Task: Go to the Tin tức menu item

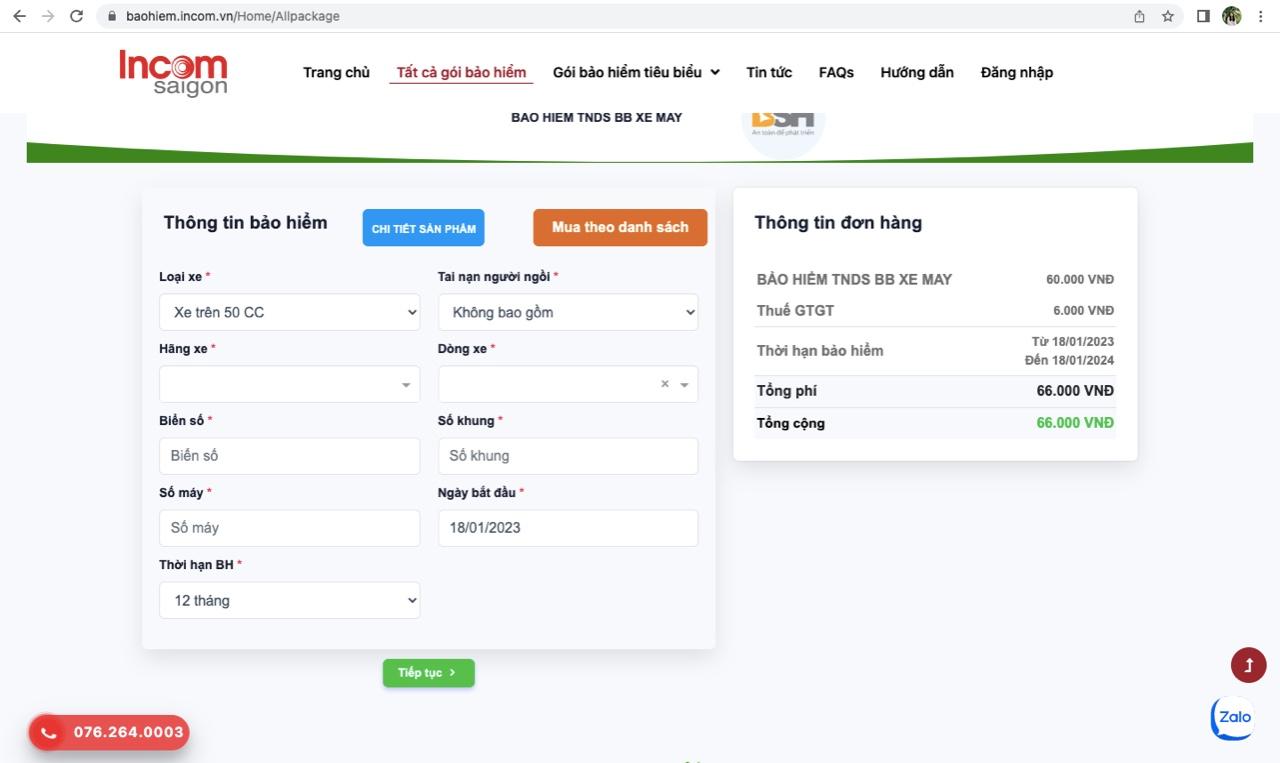Action: (769, 72)
